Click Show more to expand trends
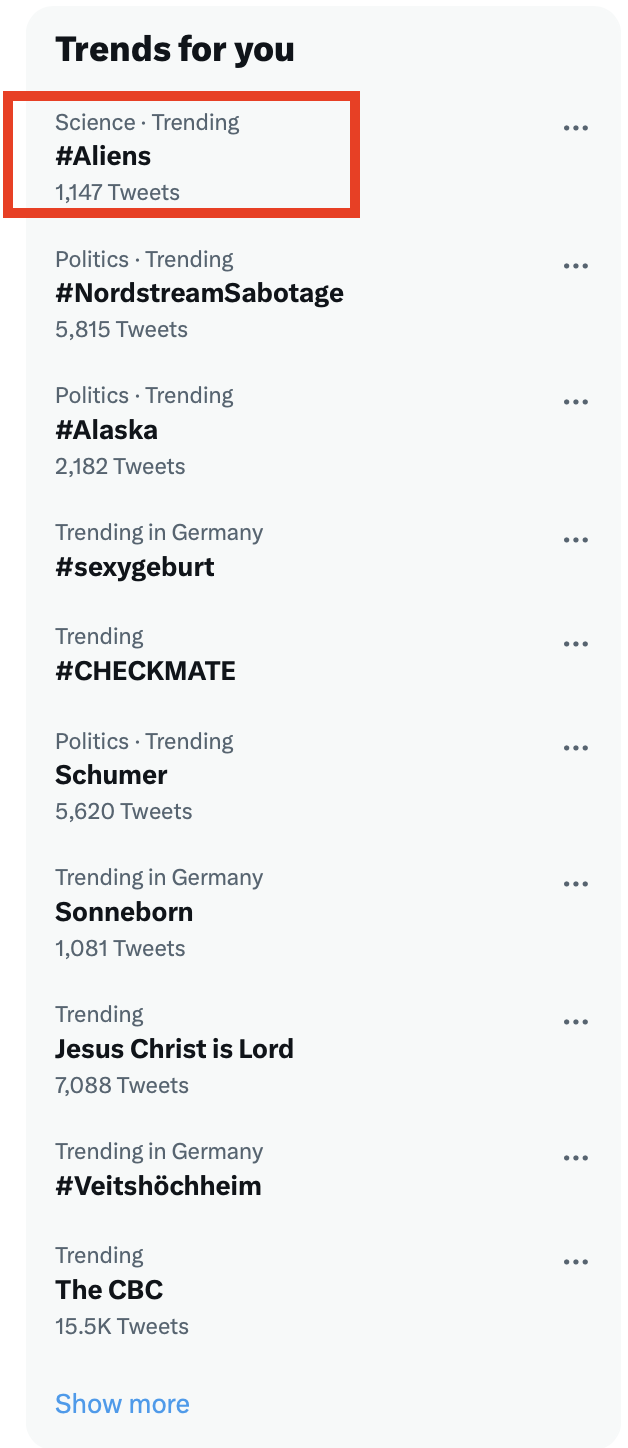 tap(122, 1404)
